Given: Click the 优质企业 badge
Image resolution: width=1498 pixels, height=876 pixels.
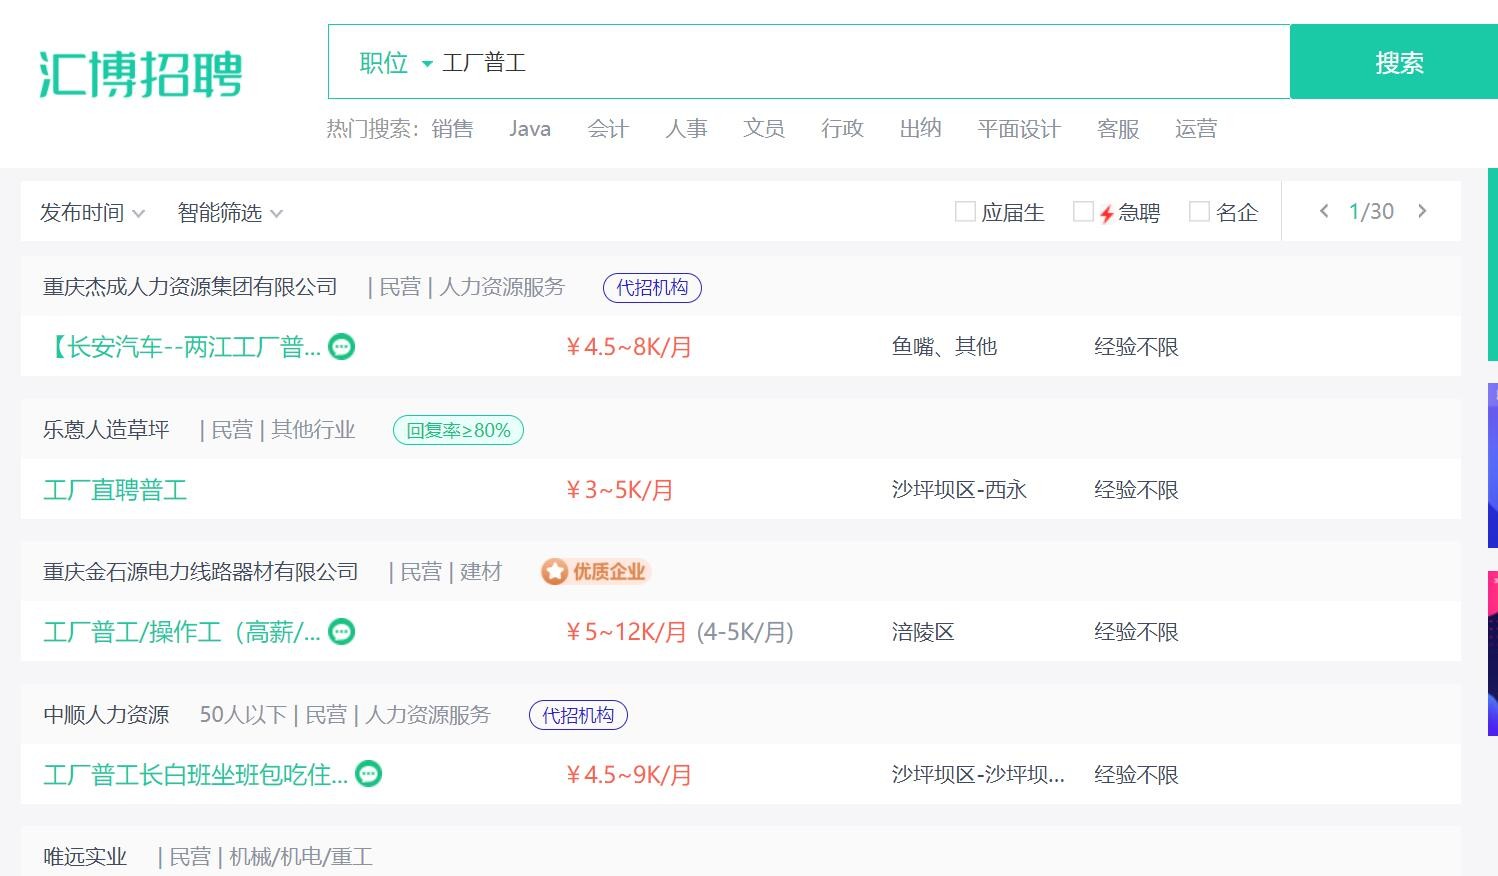Looking at the screenshot, I should [x=595, y=572].
